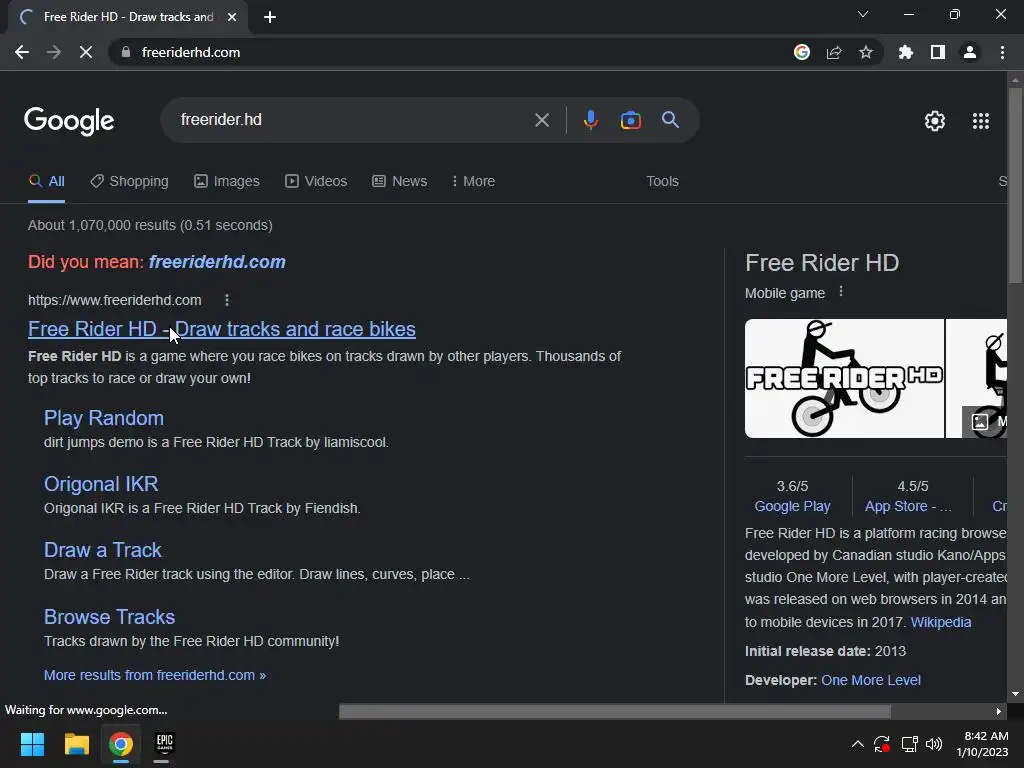Image resolution: width=1024 pixels, height=768 pixels.
Task: Open the Google Play rating link
Action: [x=792, y=506]
